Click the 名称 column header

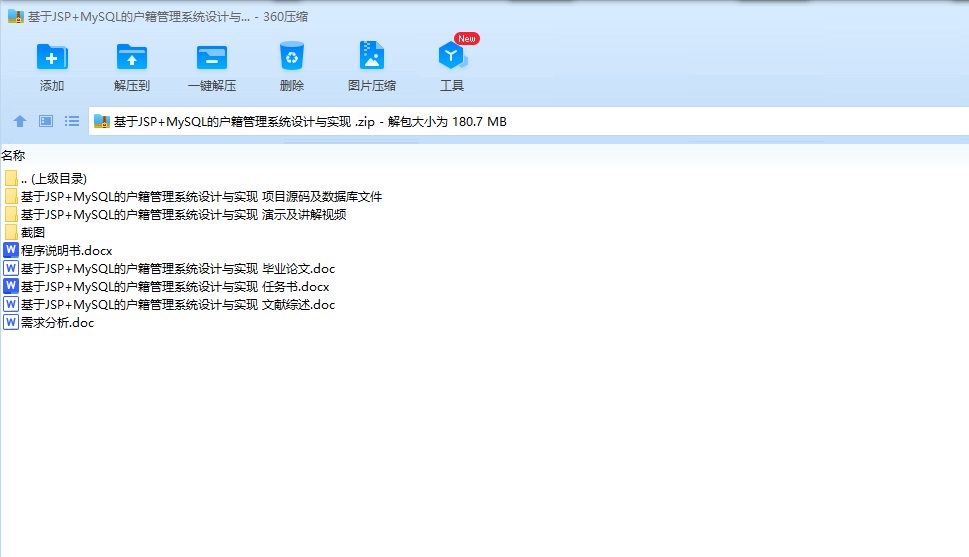[x=13, y=156]
